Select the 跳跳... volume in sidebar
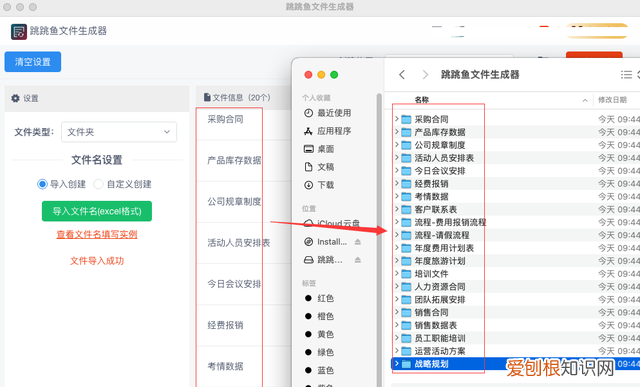 [x=324, y=260]
